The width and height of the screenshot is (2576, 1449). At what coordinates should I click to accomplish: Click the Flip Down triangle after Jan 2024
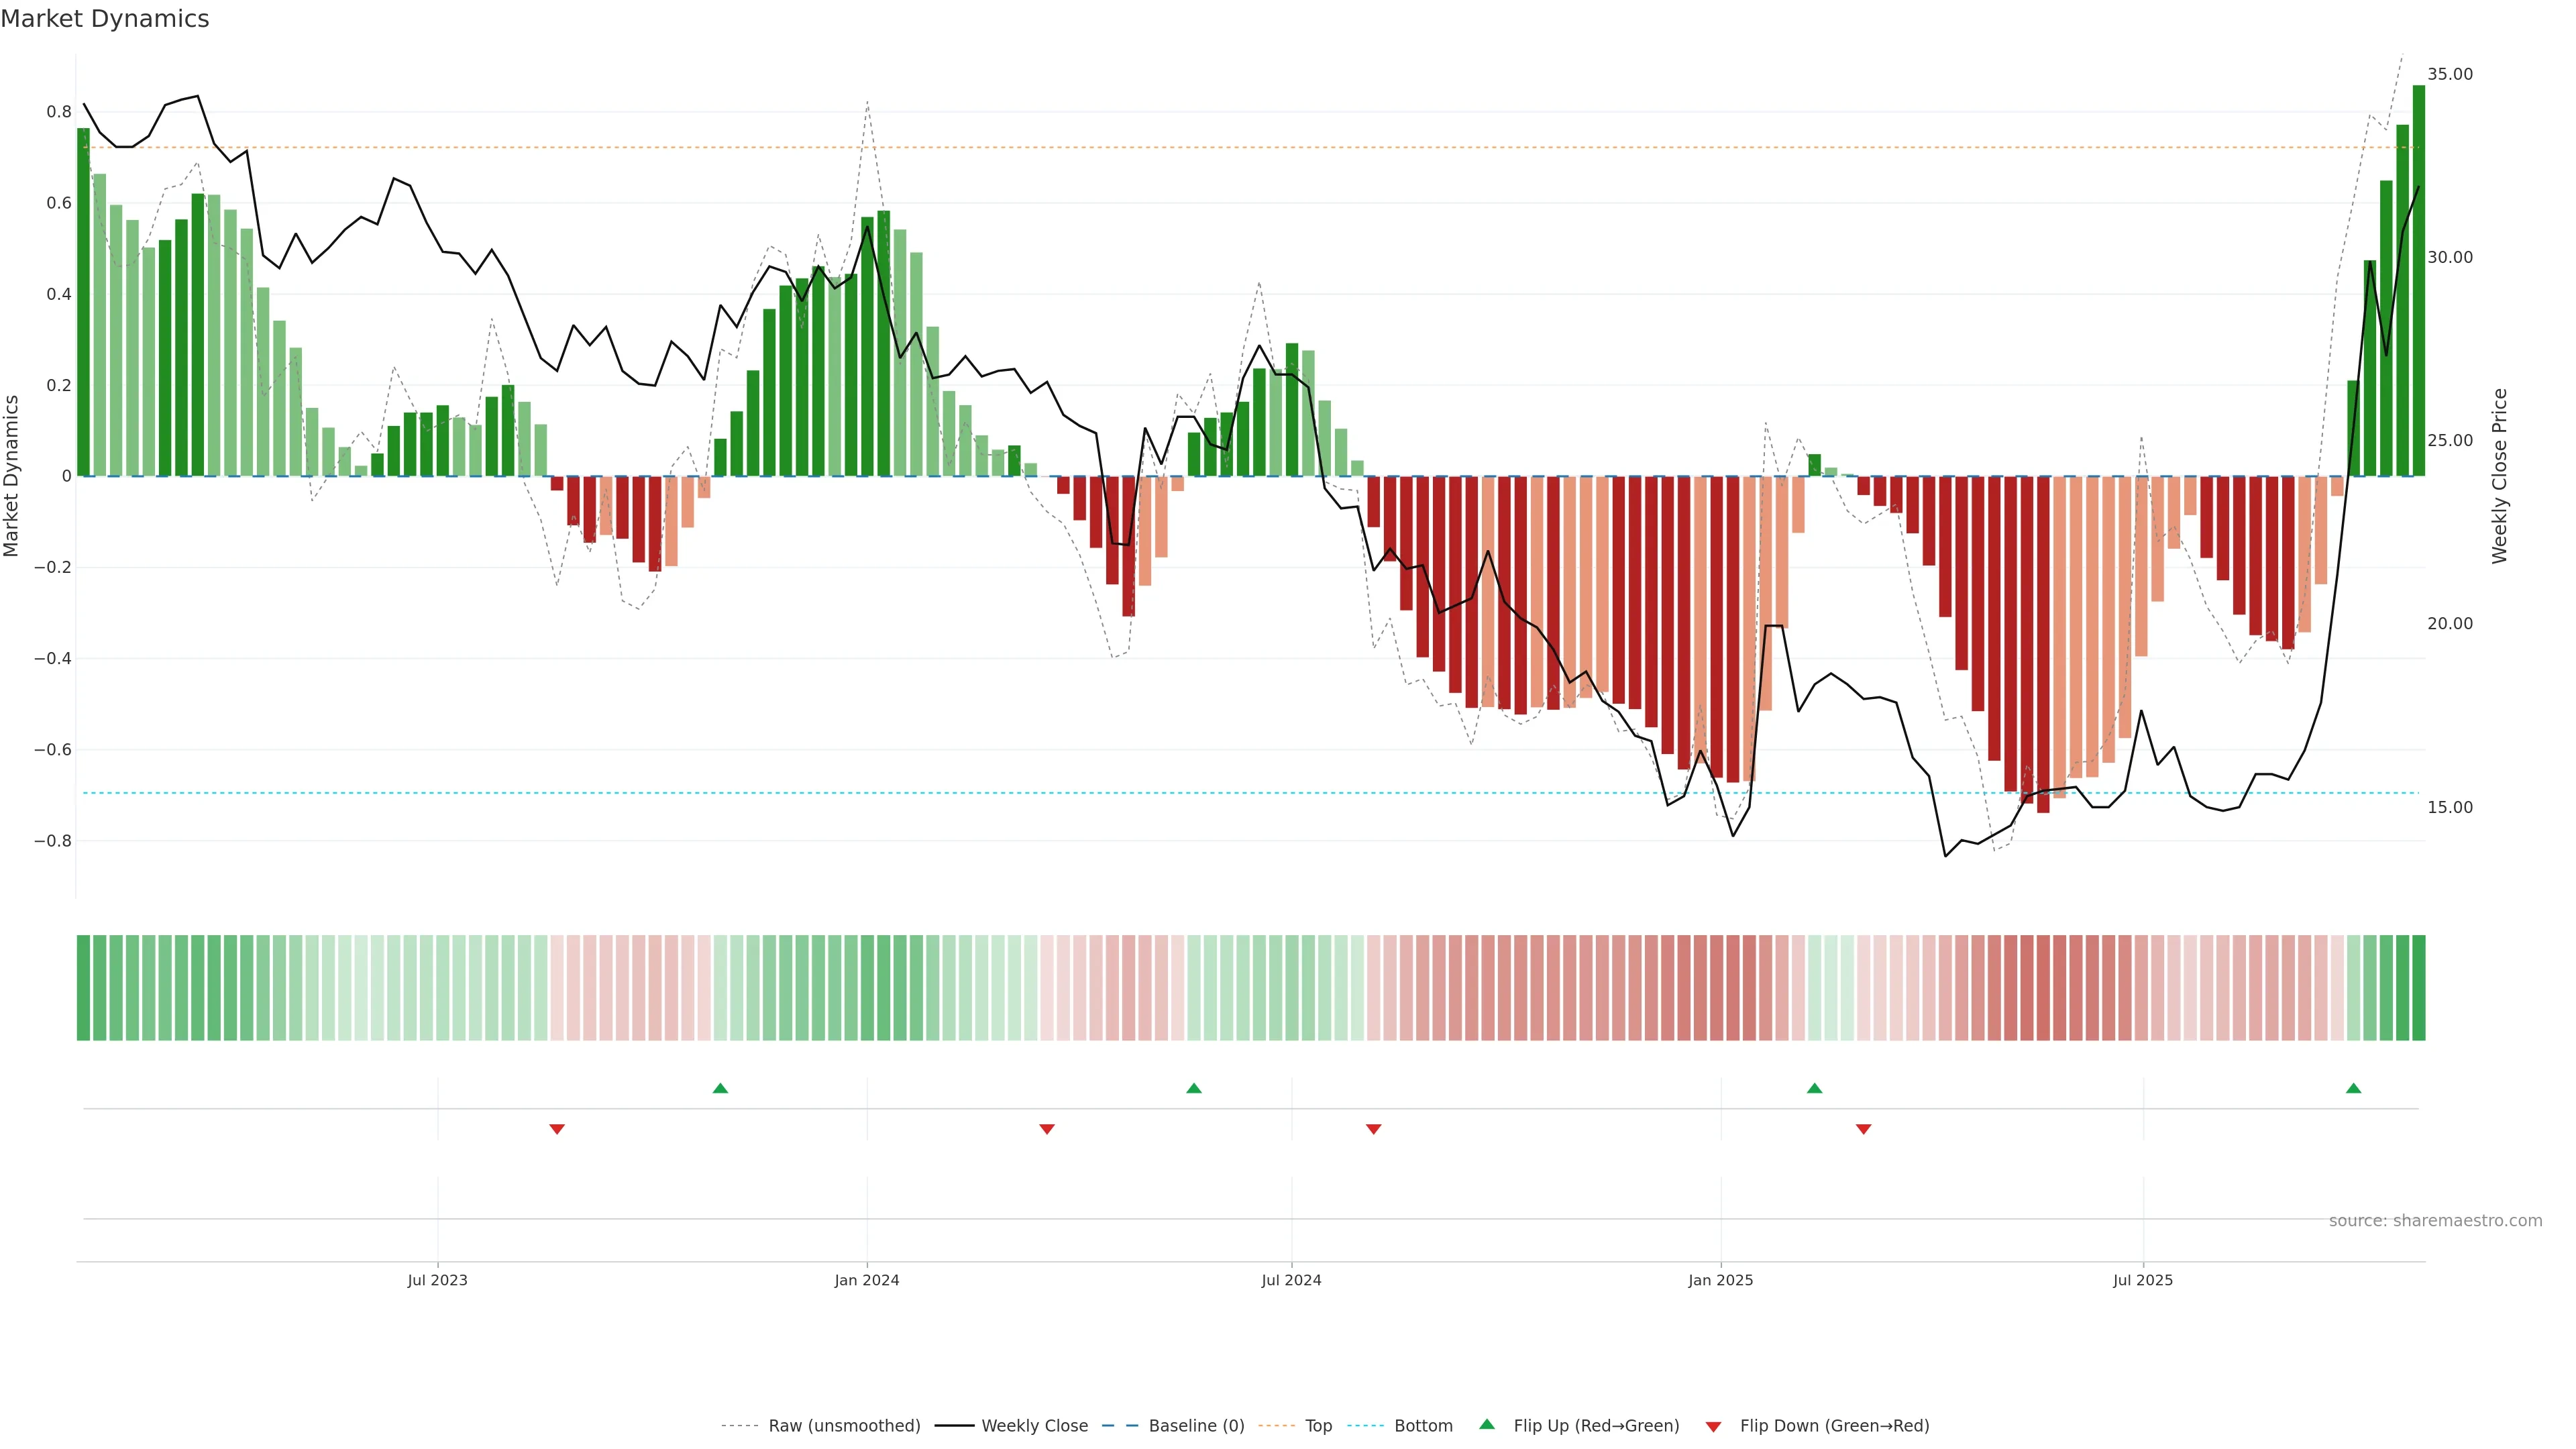coord(1047,1129)
